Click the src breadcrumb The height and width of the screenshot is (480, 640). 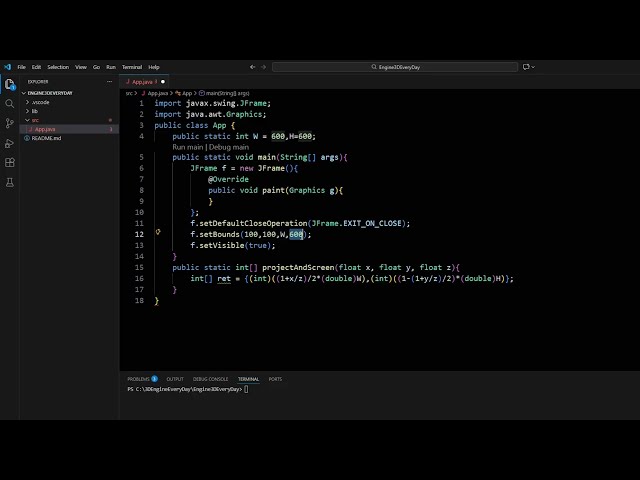[x=129, y=93]
